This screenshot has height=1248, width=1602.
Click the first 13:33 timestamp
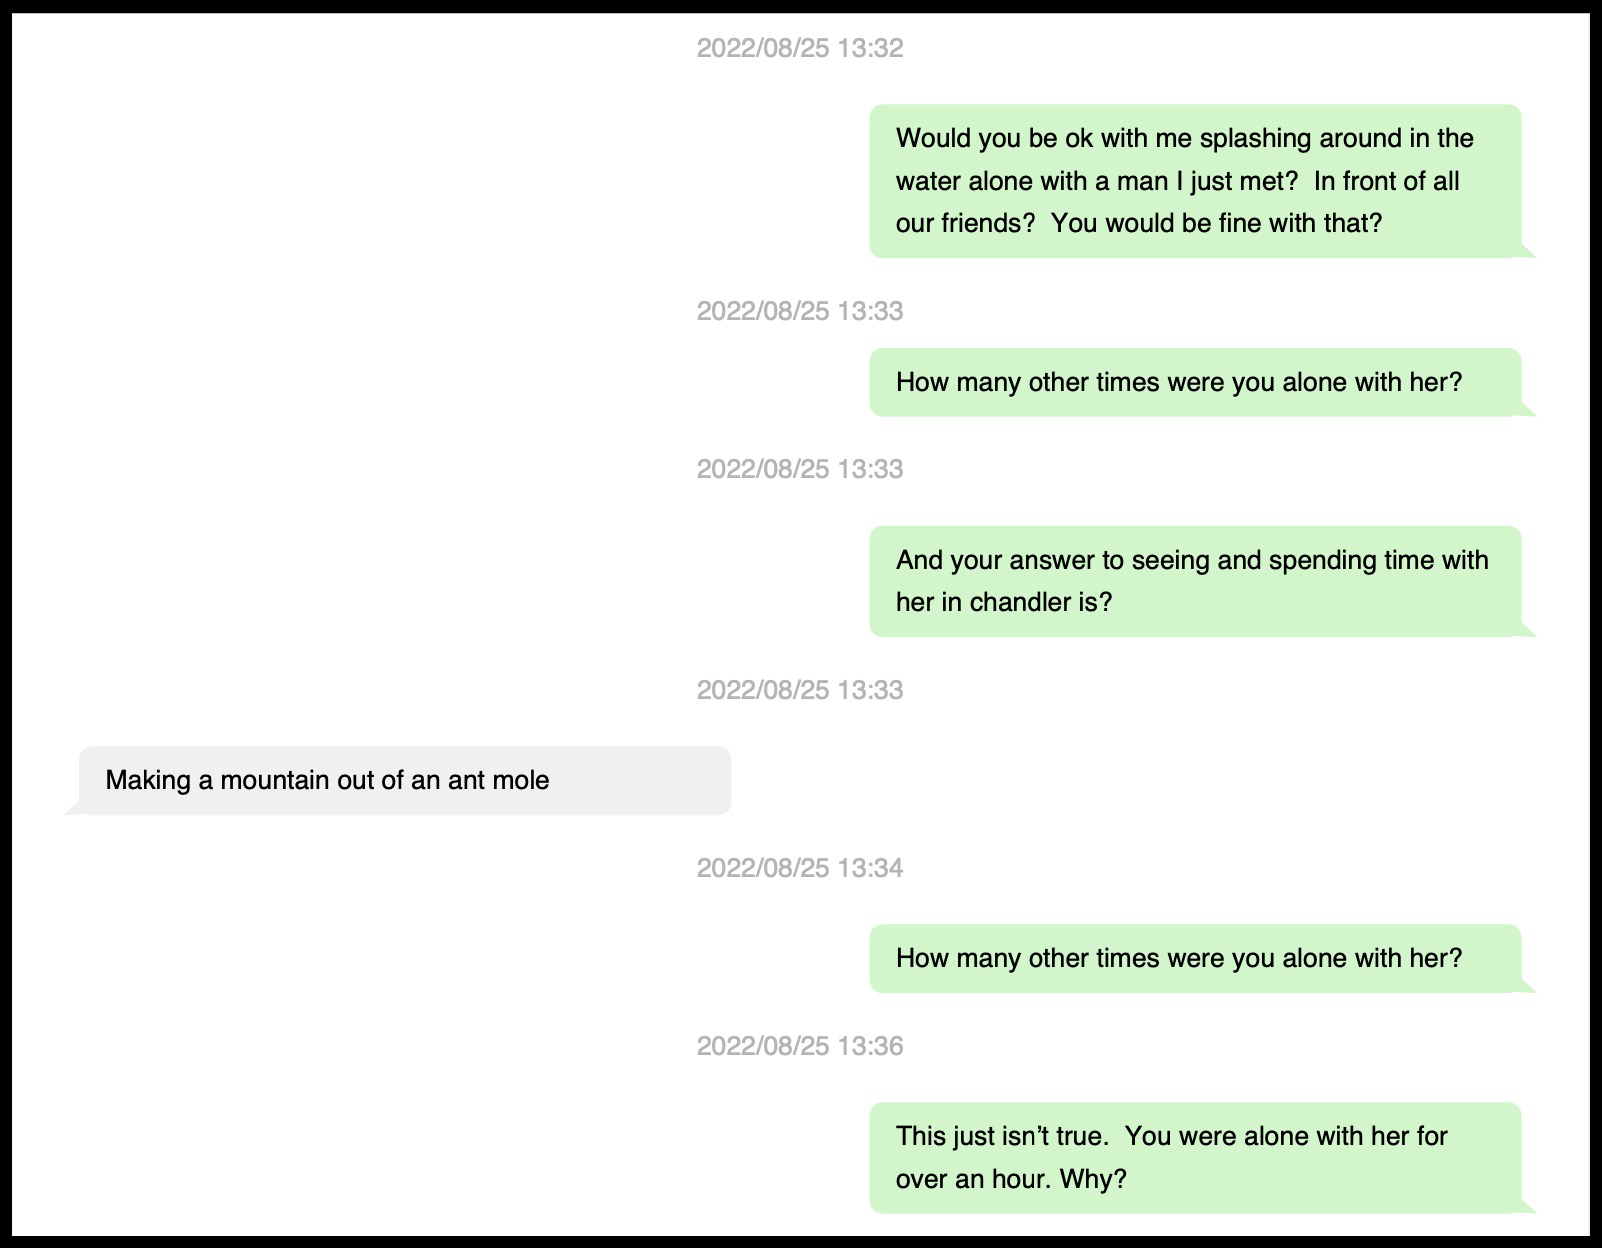coord(799,311)
